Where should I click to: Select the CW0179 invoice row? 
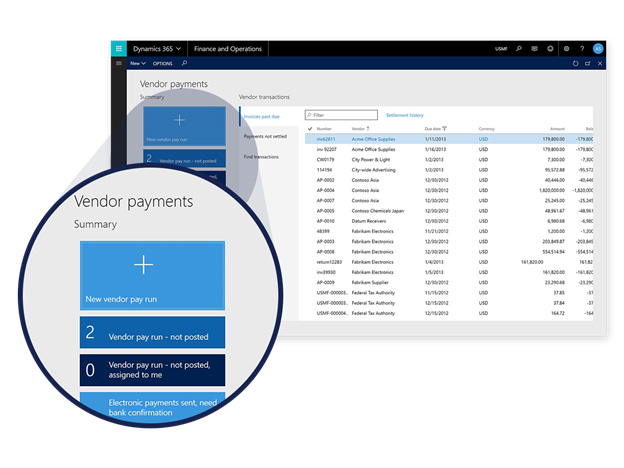(x=449, y=160)
